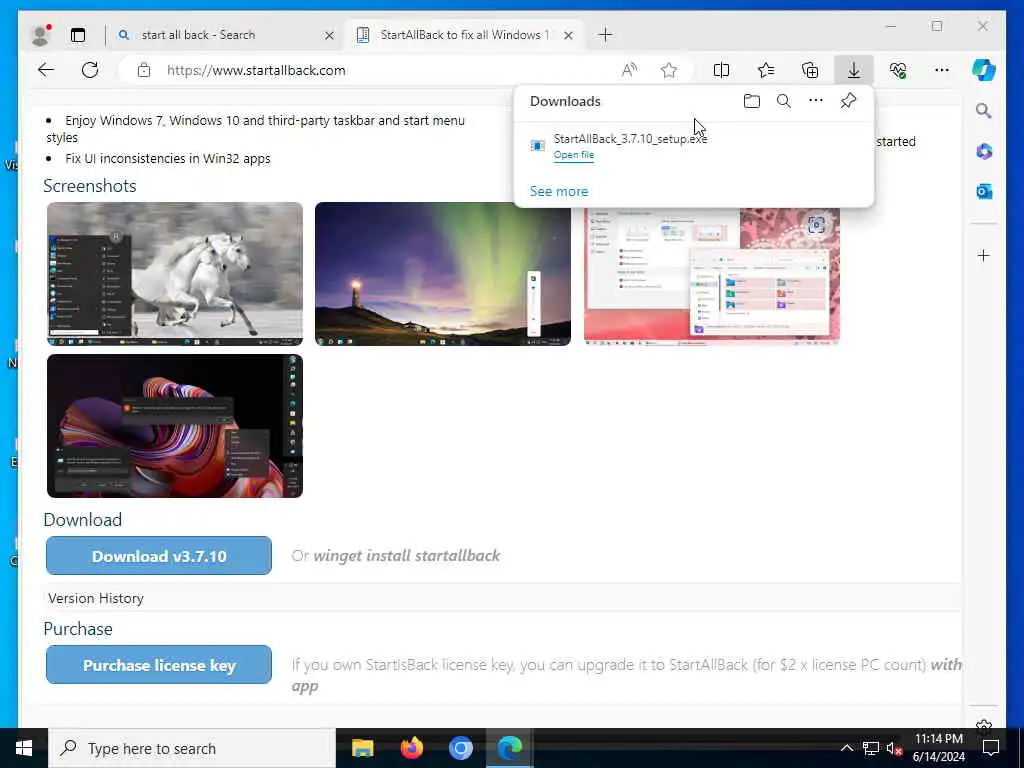
Task: Click the taskbar 'Type here to search' box
Action: [x=192, y=748]
